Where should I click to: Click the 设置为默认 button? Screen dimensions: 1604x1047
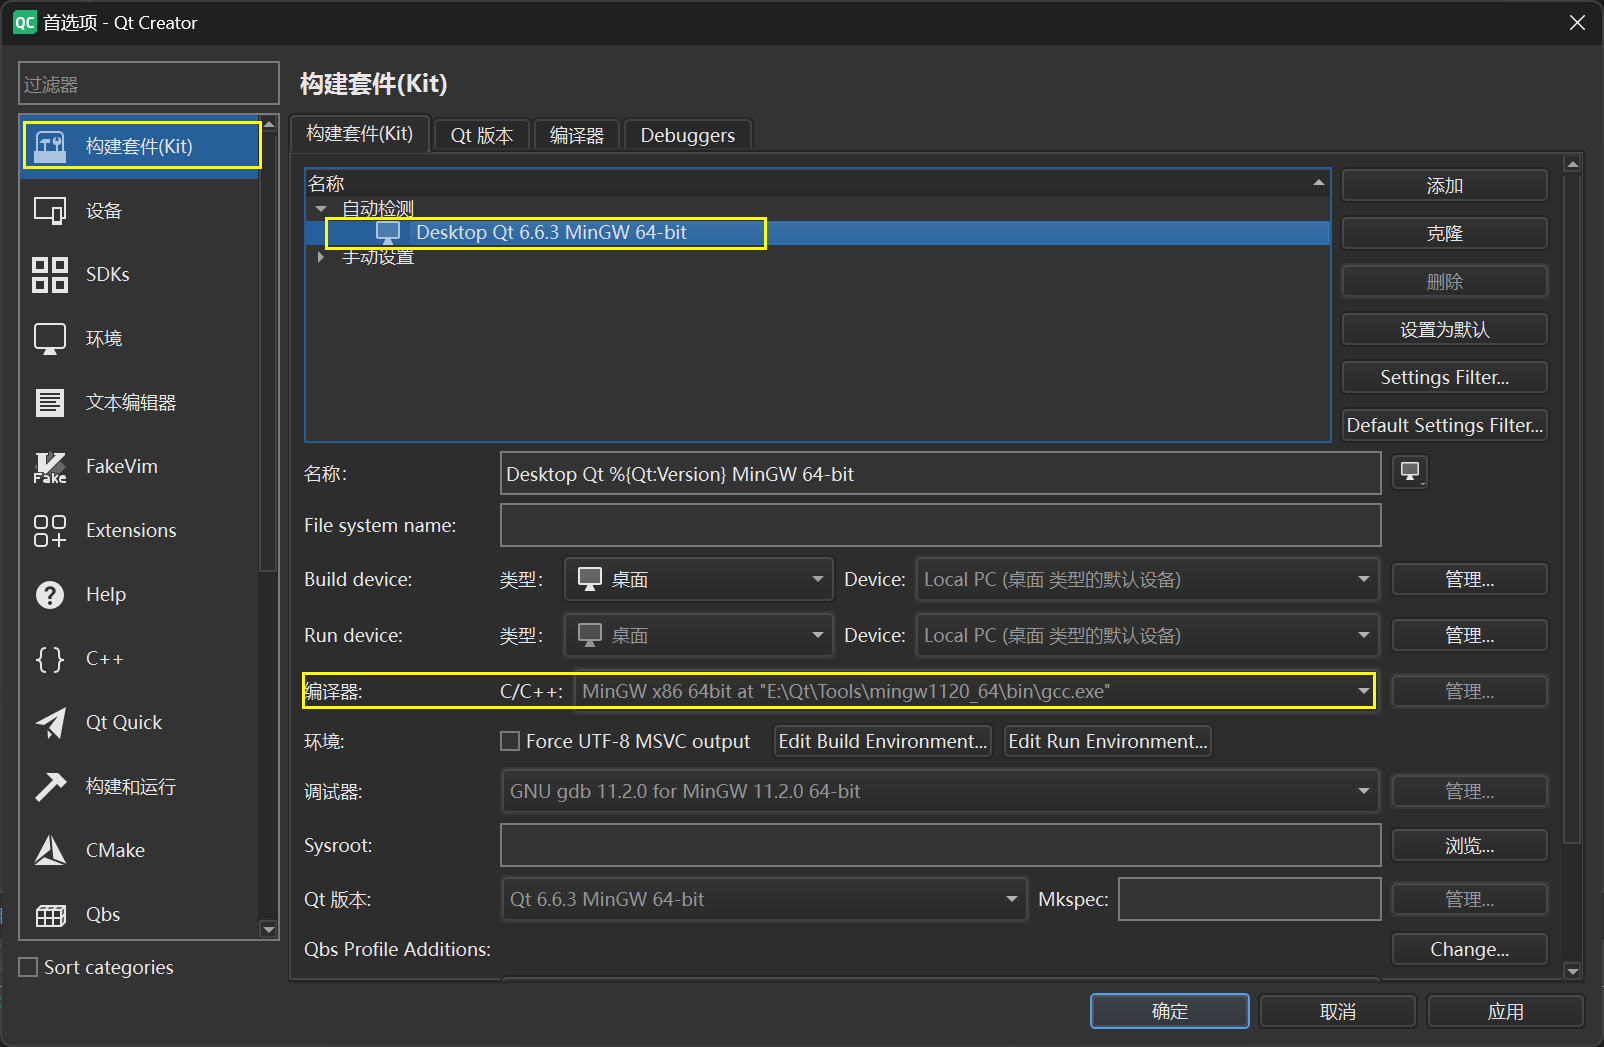tap(1445, 329)
